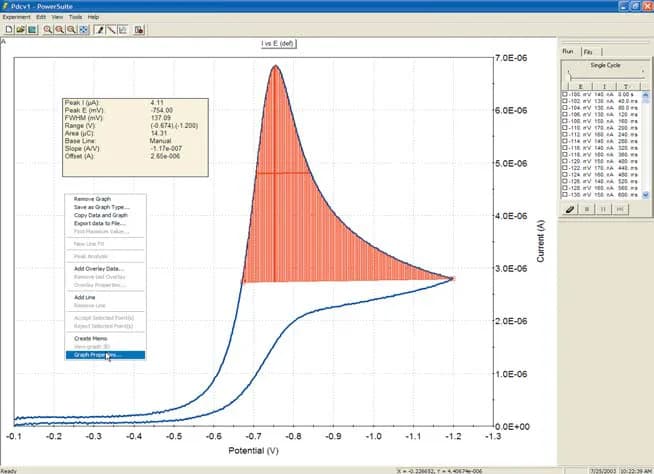Select the second magnifier zoom icon
Screen dimensions: 654x474
point(60,30)
